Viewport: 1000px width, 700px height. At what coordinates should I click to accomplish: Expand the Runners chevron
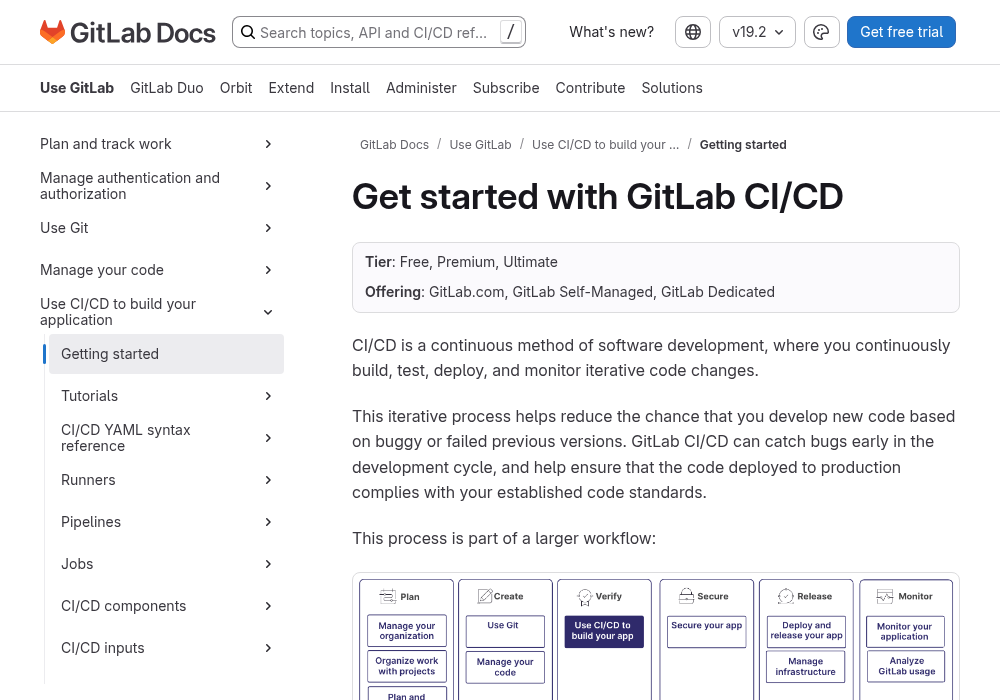[x=268, y=480]
